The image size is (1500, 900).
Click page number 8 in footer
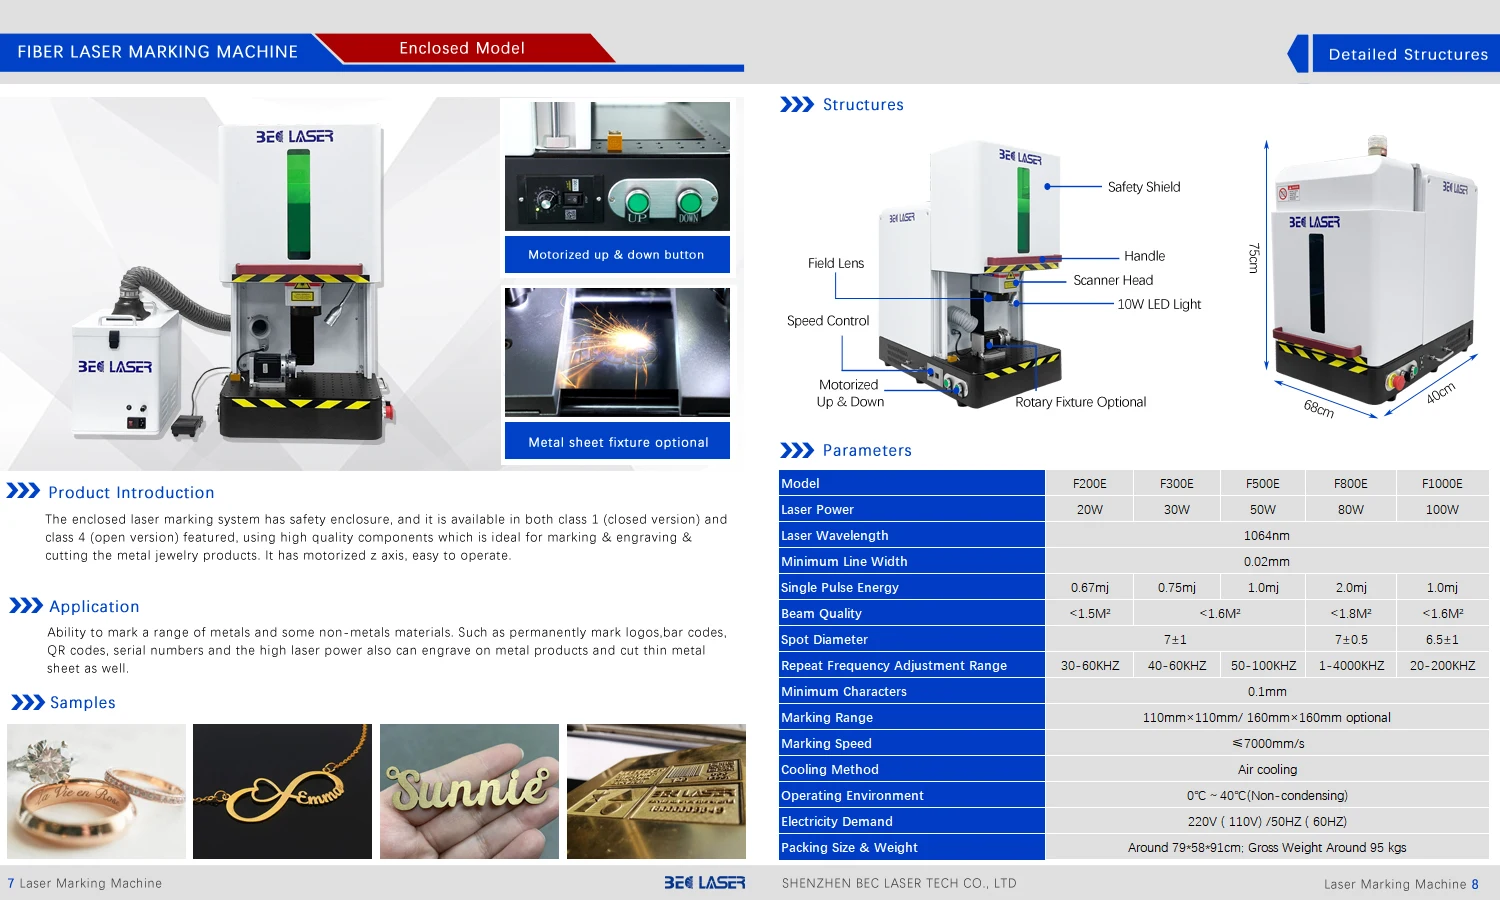(1475, 884)
